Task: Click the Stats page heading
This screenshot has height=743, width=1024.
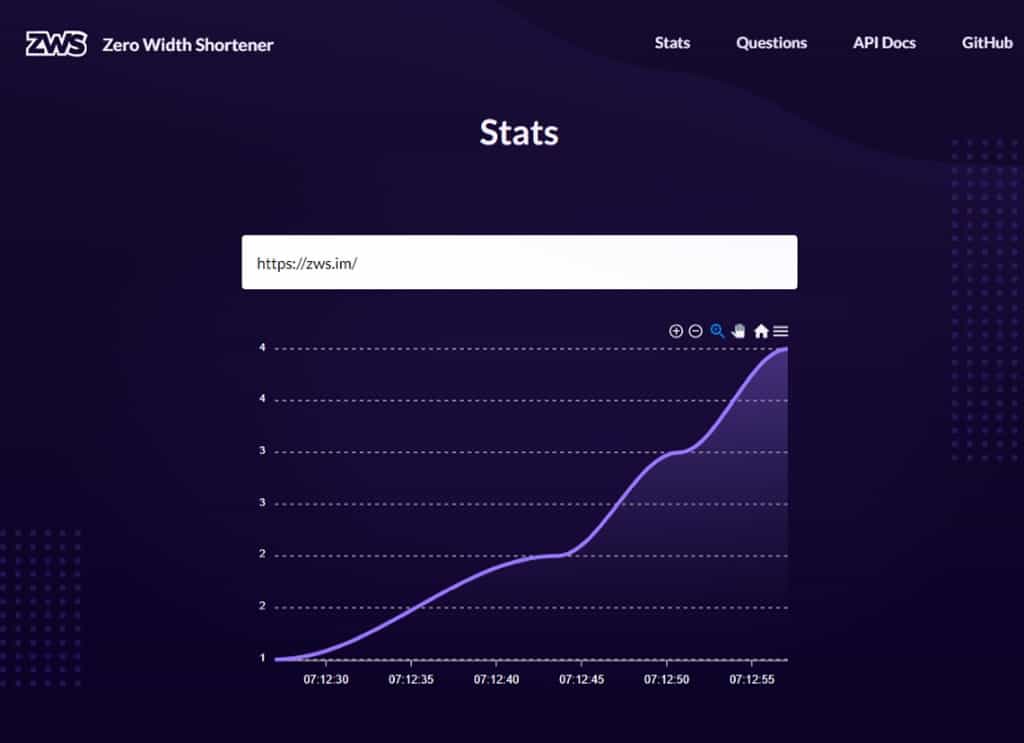Action: (x=519, y=133)
